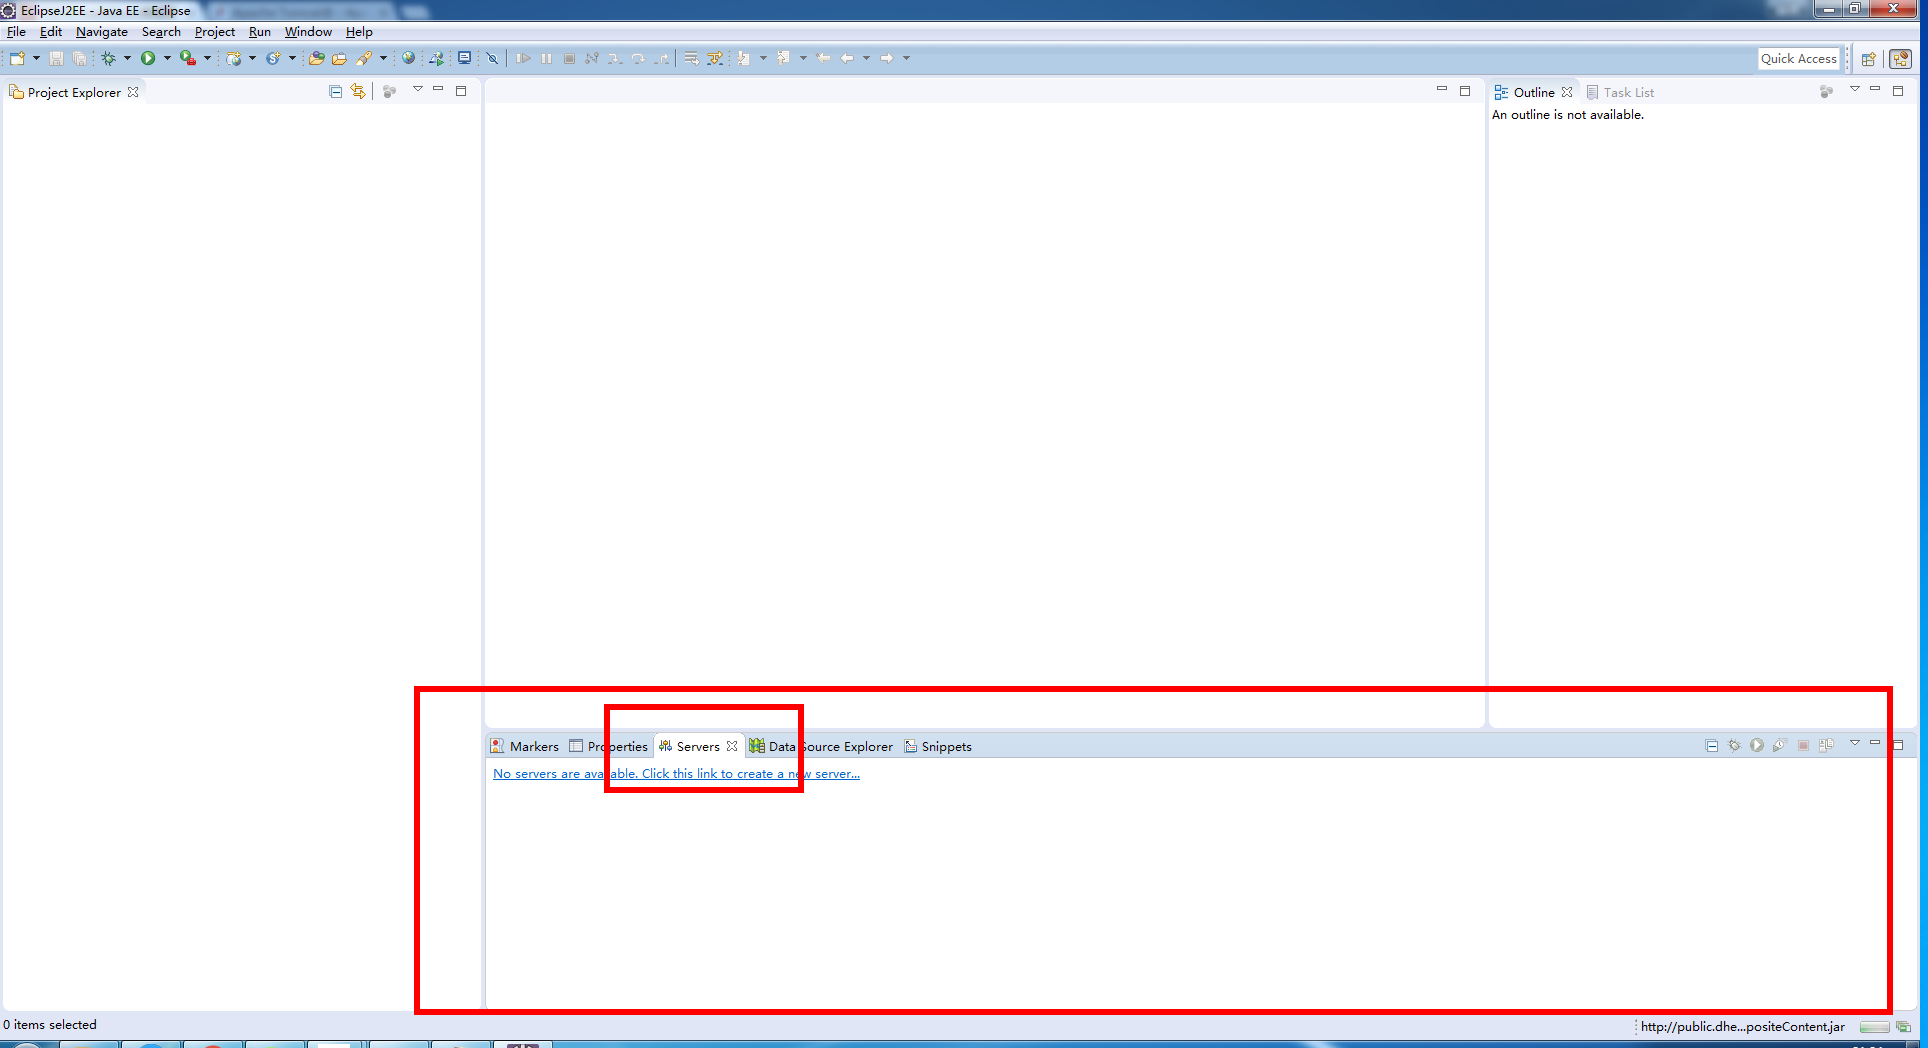Click the Open Perspective icon
Viewport: 1928px width, 1048px height.
1868,59
